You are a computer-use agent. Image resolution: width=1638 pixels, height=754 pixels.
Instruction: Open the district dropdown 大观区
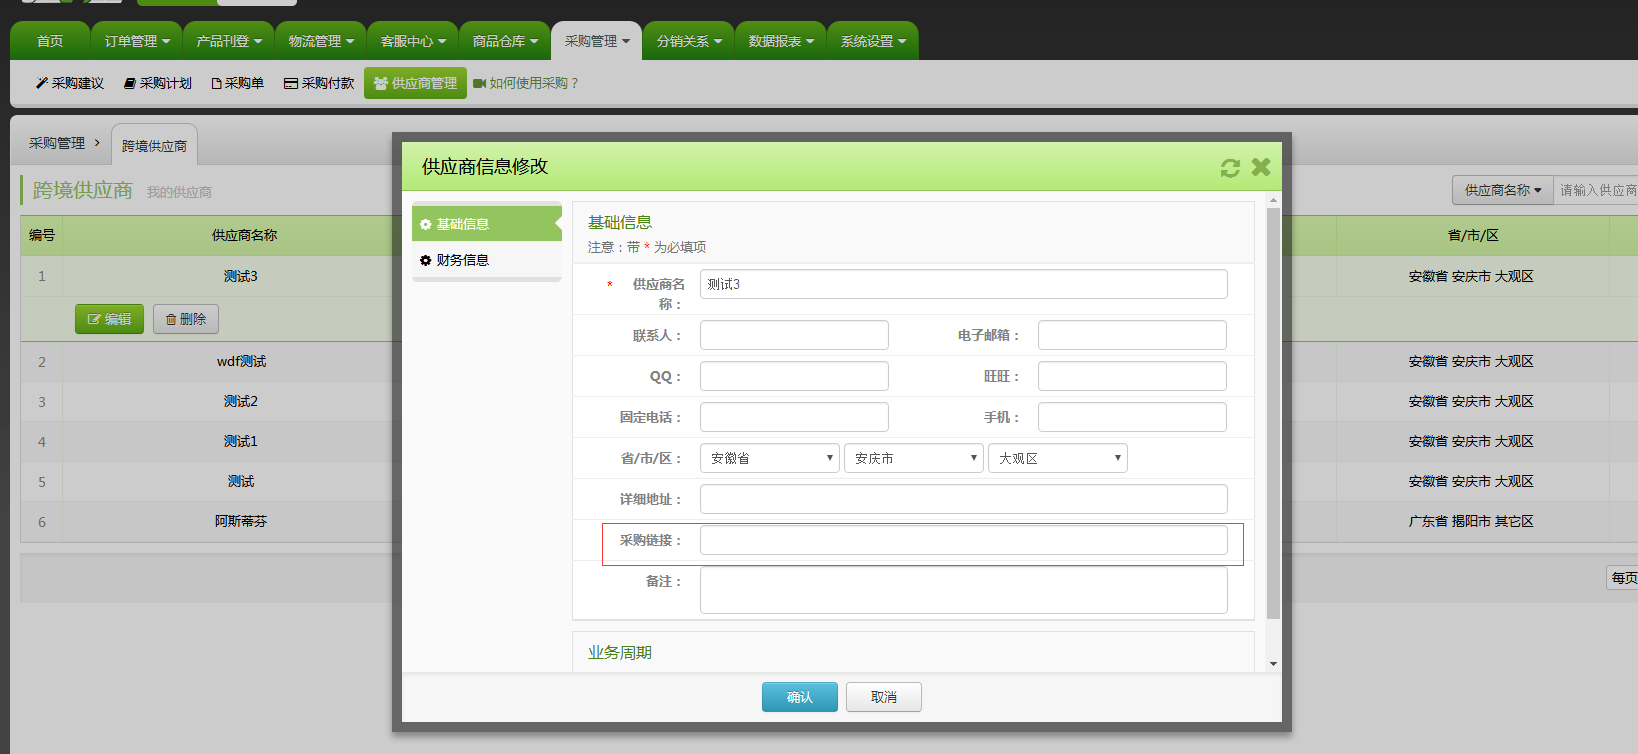click(1058, 458)
